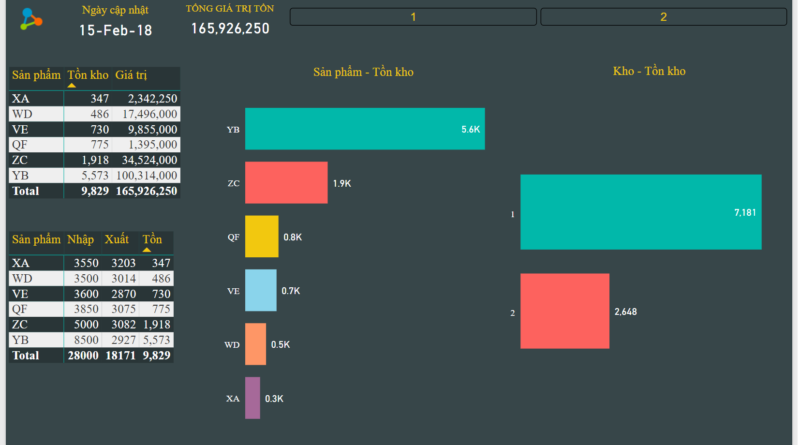Select slicer button 2
The image size is (800, 445).
[663, 17]
